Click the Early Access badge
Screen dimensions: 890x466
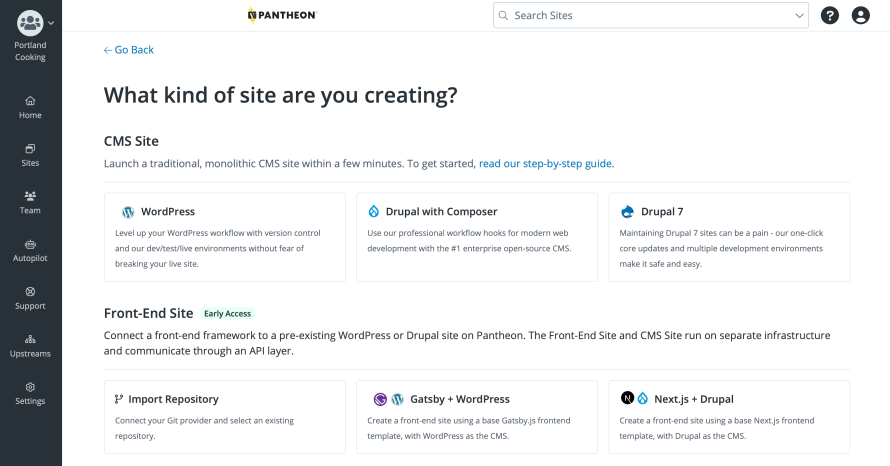pos(228,313)
